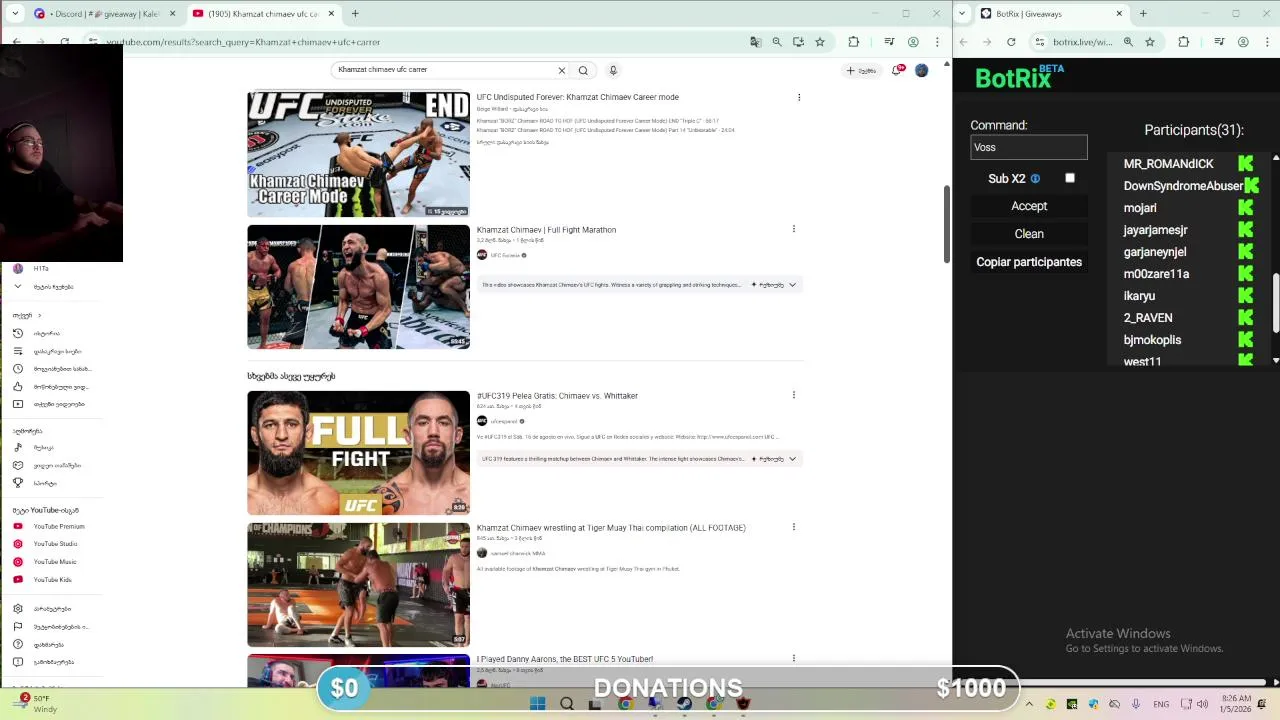The height and width of the screenshot is (720, 1280).
Task: Open YouTube notifications bell
Action: [x=898, y=70]
